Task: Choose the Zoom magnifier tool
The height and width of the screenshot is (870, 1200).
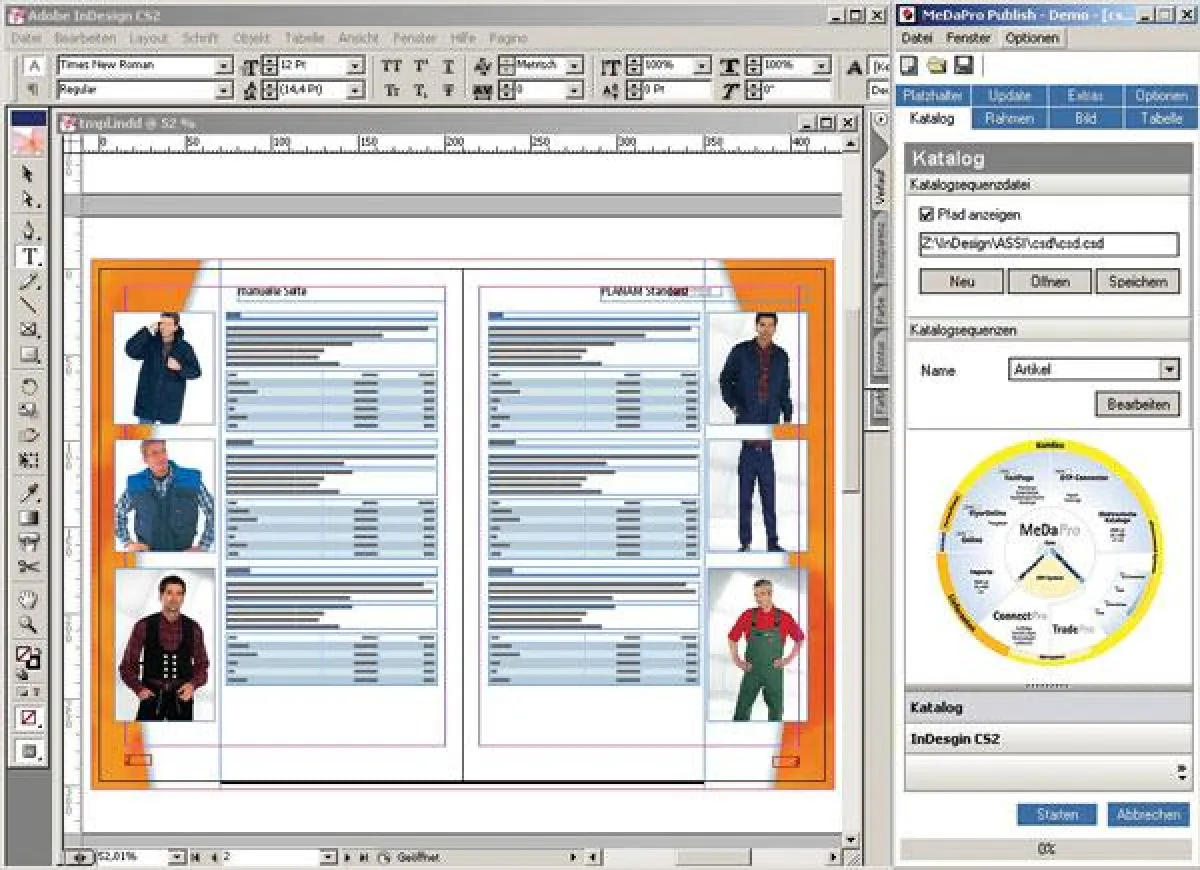Action: tap(29, 625)
